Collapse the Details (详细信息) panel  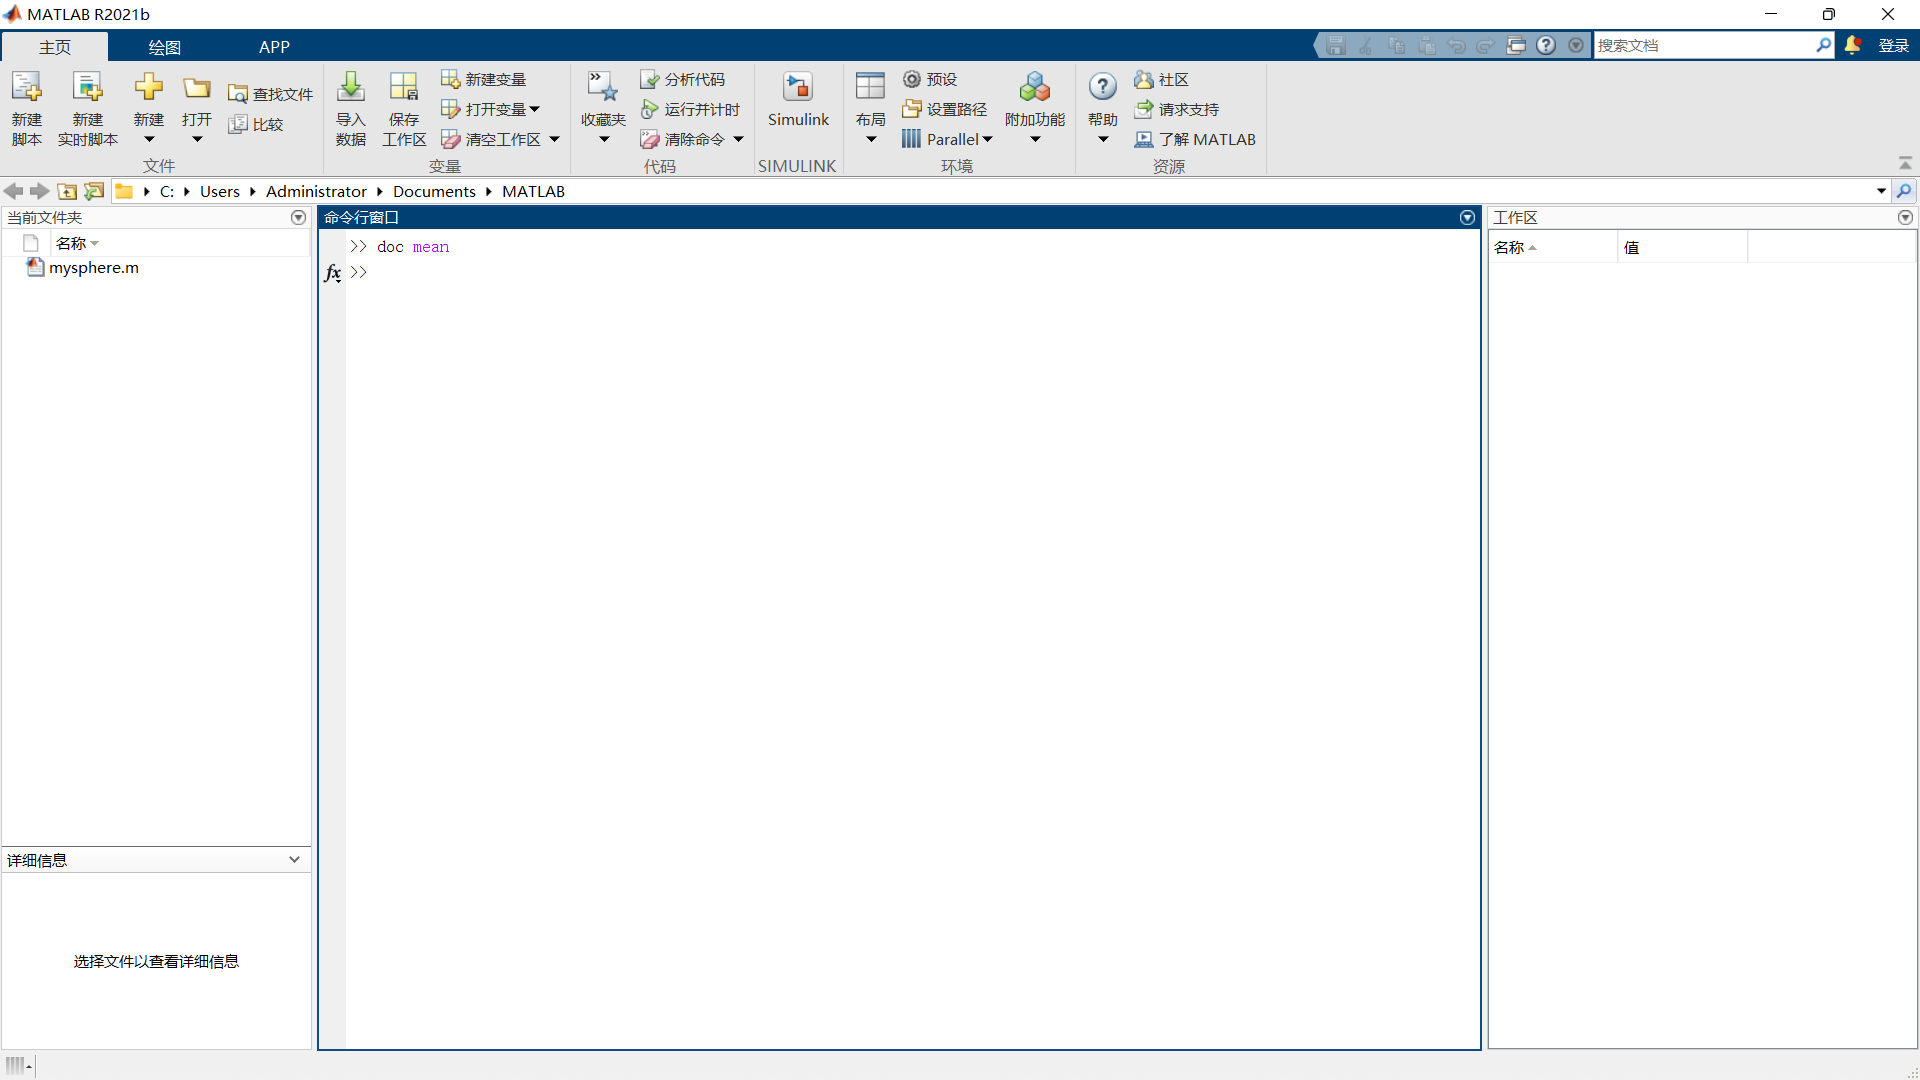(294, 859)
